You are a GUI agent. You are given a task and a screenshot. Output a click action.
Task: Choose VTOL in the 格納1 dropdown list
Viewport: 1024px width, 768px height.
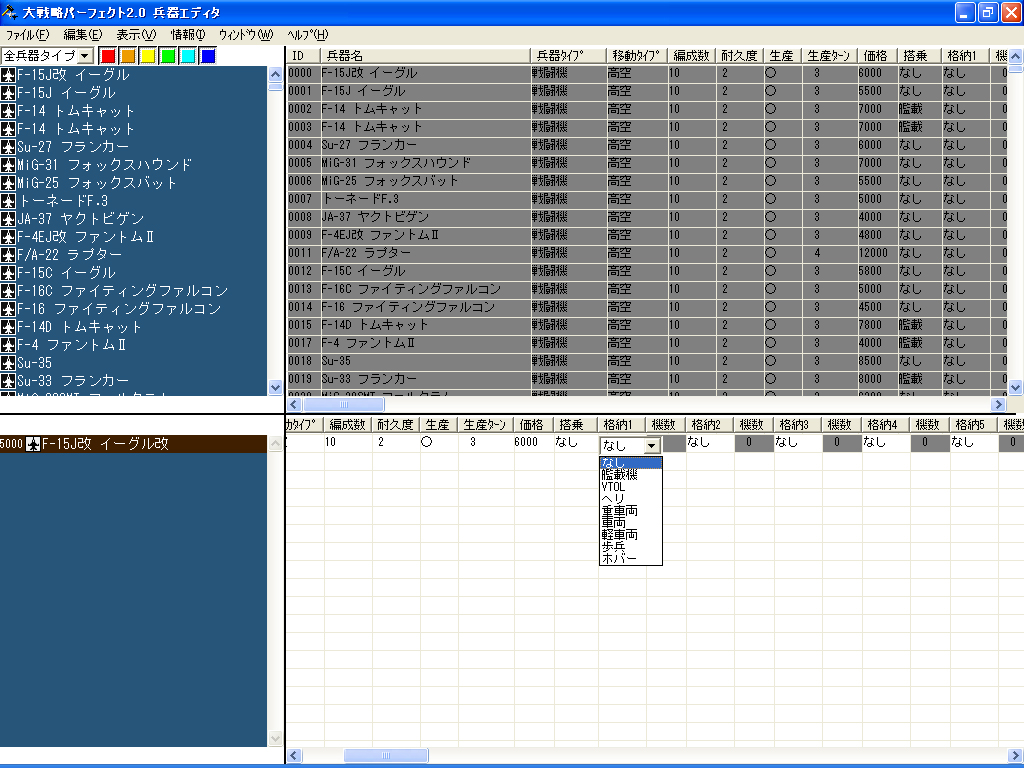click(613, 487)
